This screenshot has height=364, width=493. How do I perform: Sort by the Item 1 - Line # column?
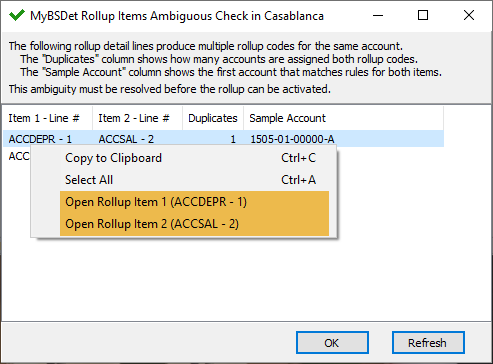click(48, 118)
